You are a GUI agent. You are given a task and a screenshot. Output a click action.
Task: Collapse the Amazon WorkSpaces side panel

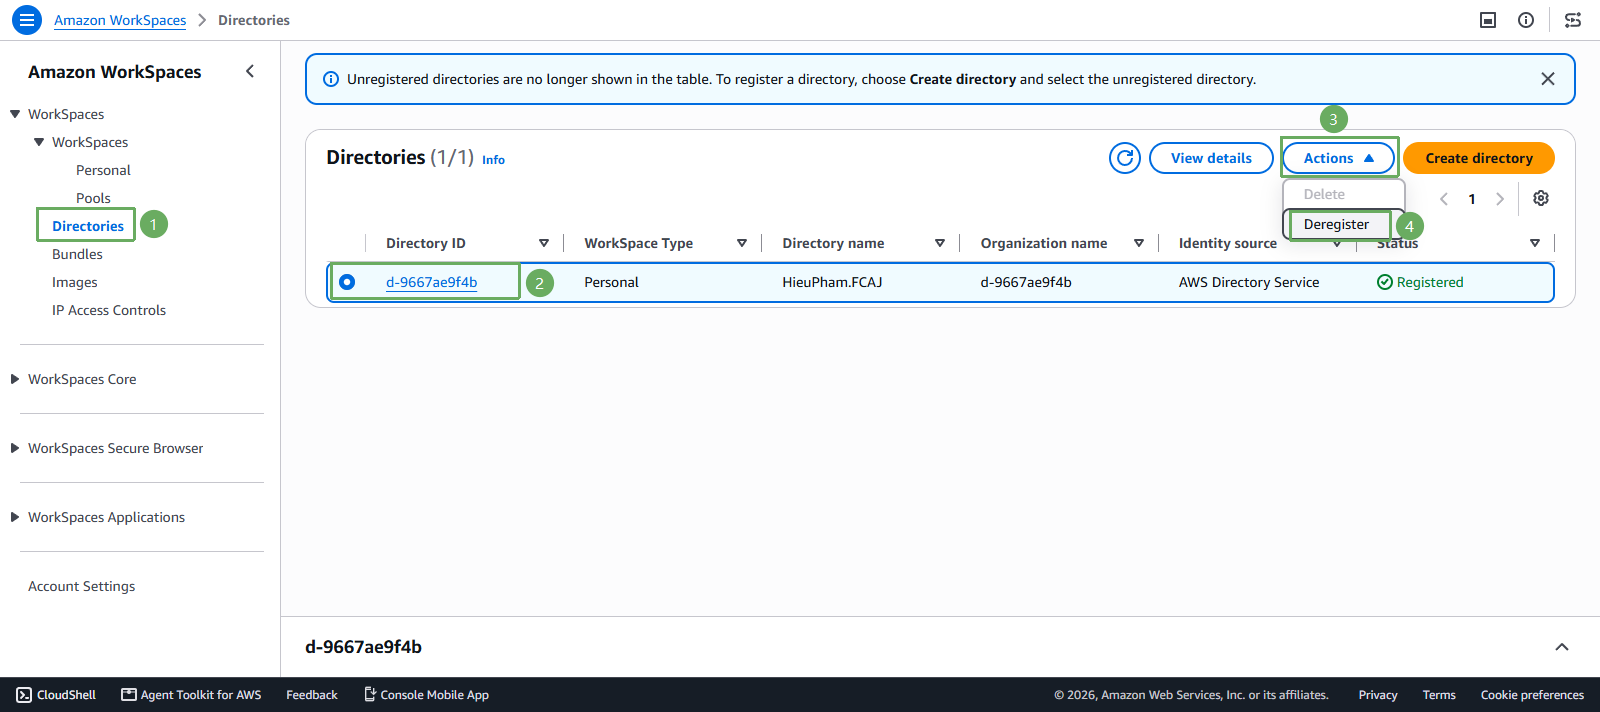tap(250, 71)
